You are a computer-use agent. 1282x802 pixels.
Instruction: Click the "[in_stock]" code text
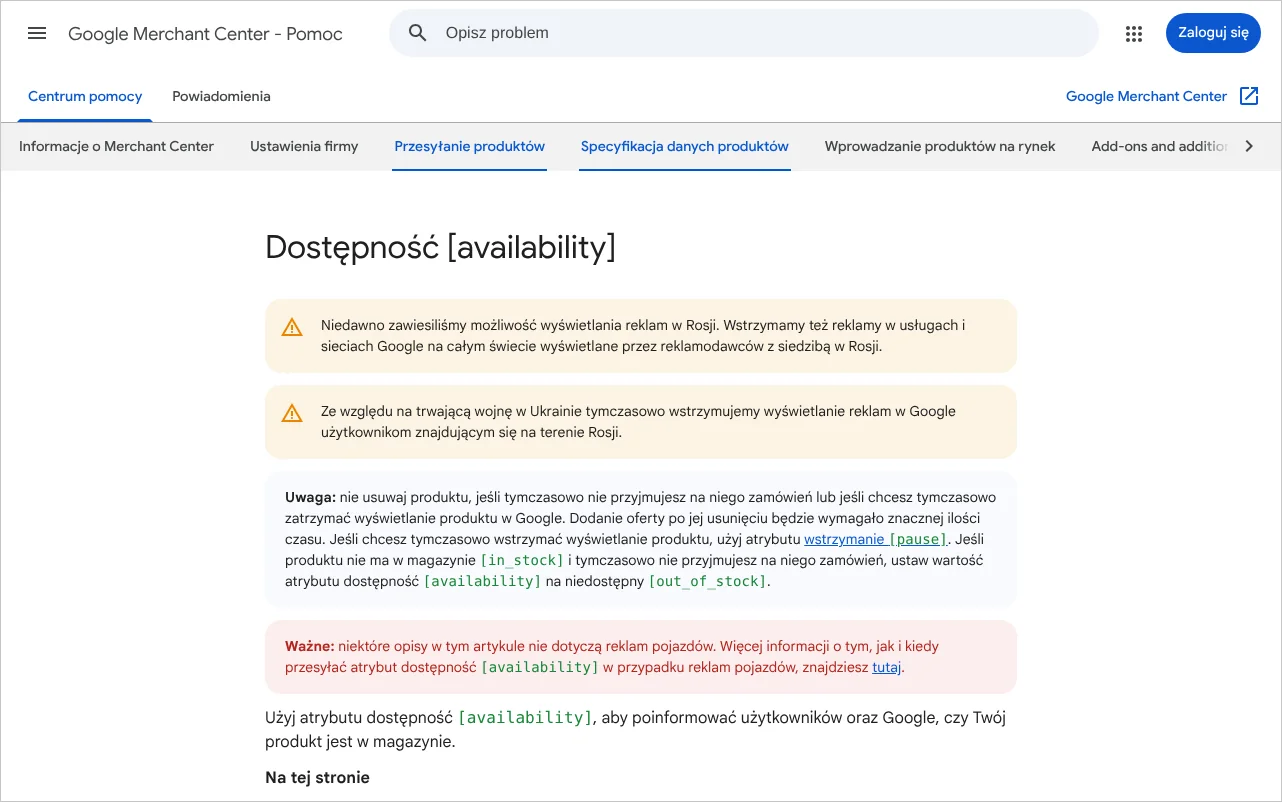(522, 560)
